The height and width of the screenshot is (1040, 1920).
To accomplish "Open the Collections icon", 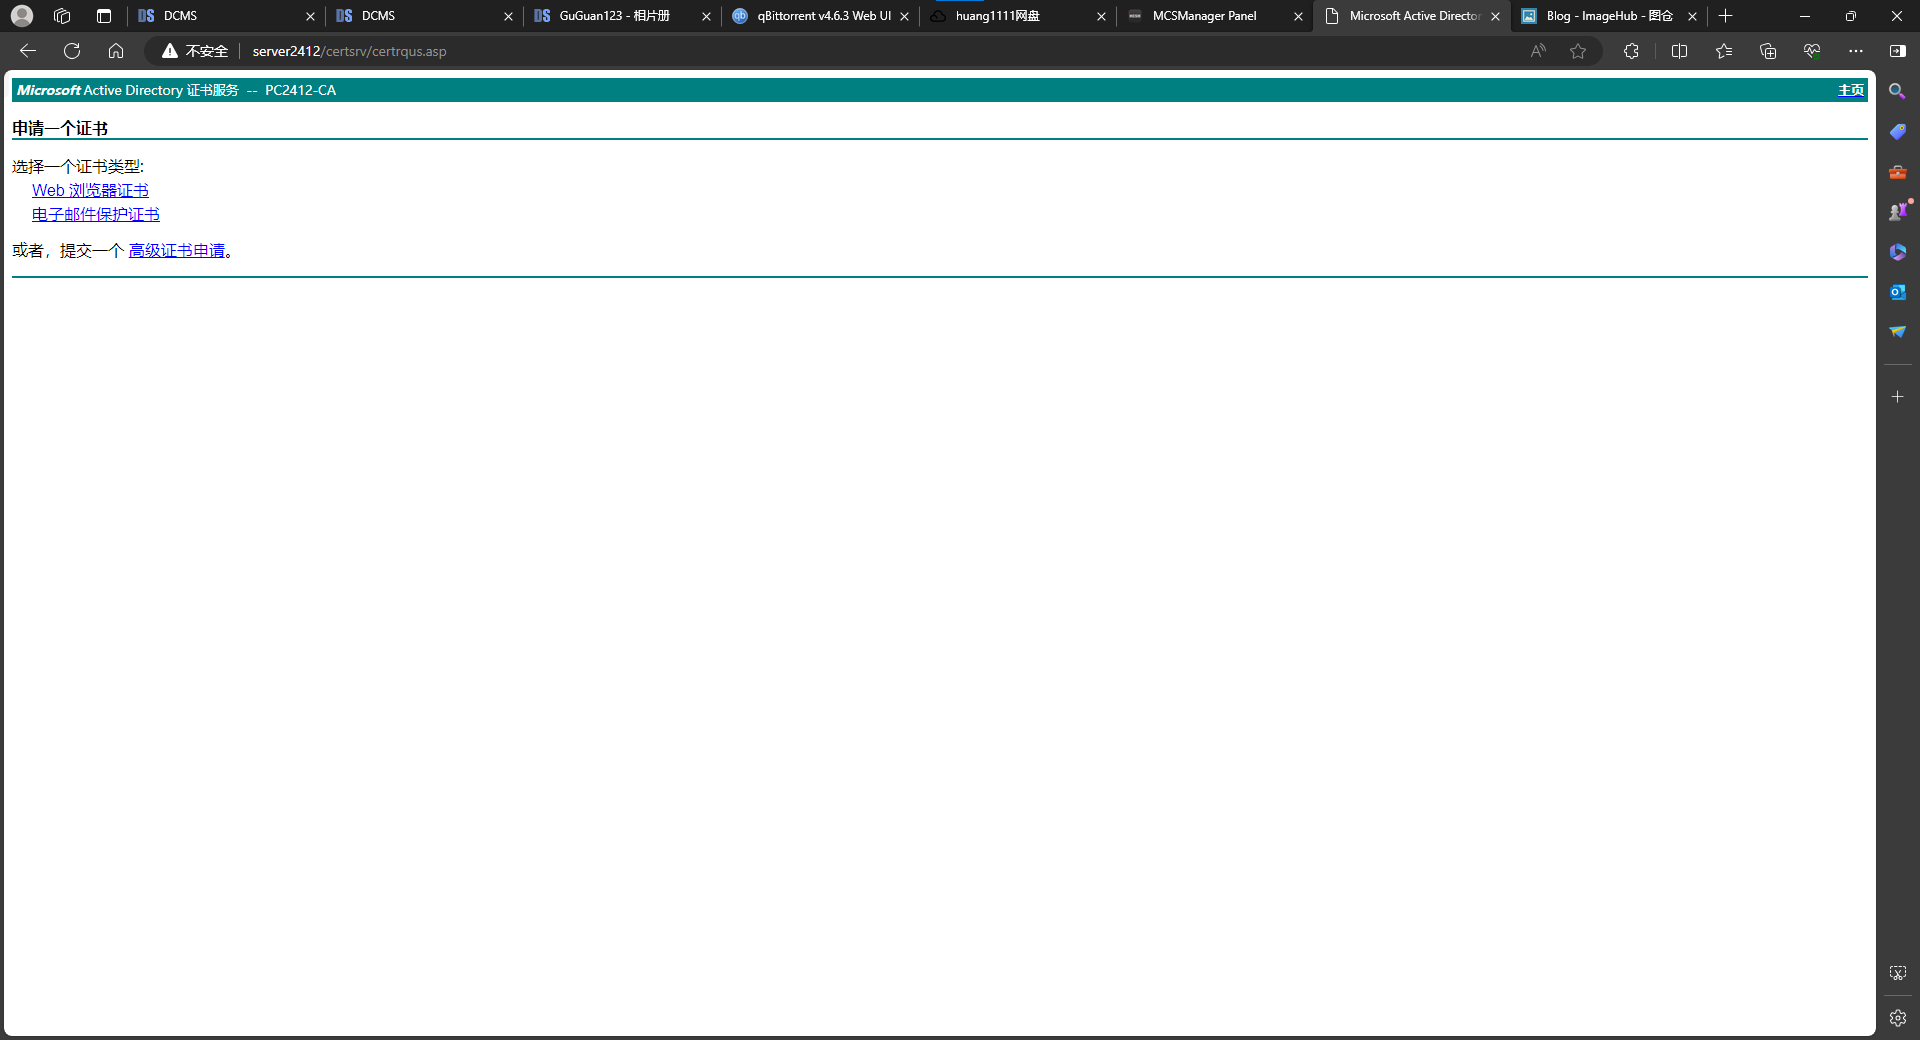I will [x=1768, y=51].
